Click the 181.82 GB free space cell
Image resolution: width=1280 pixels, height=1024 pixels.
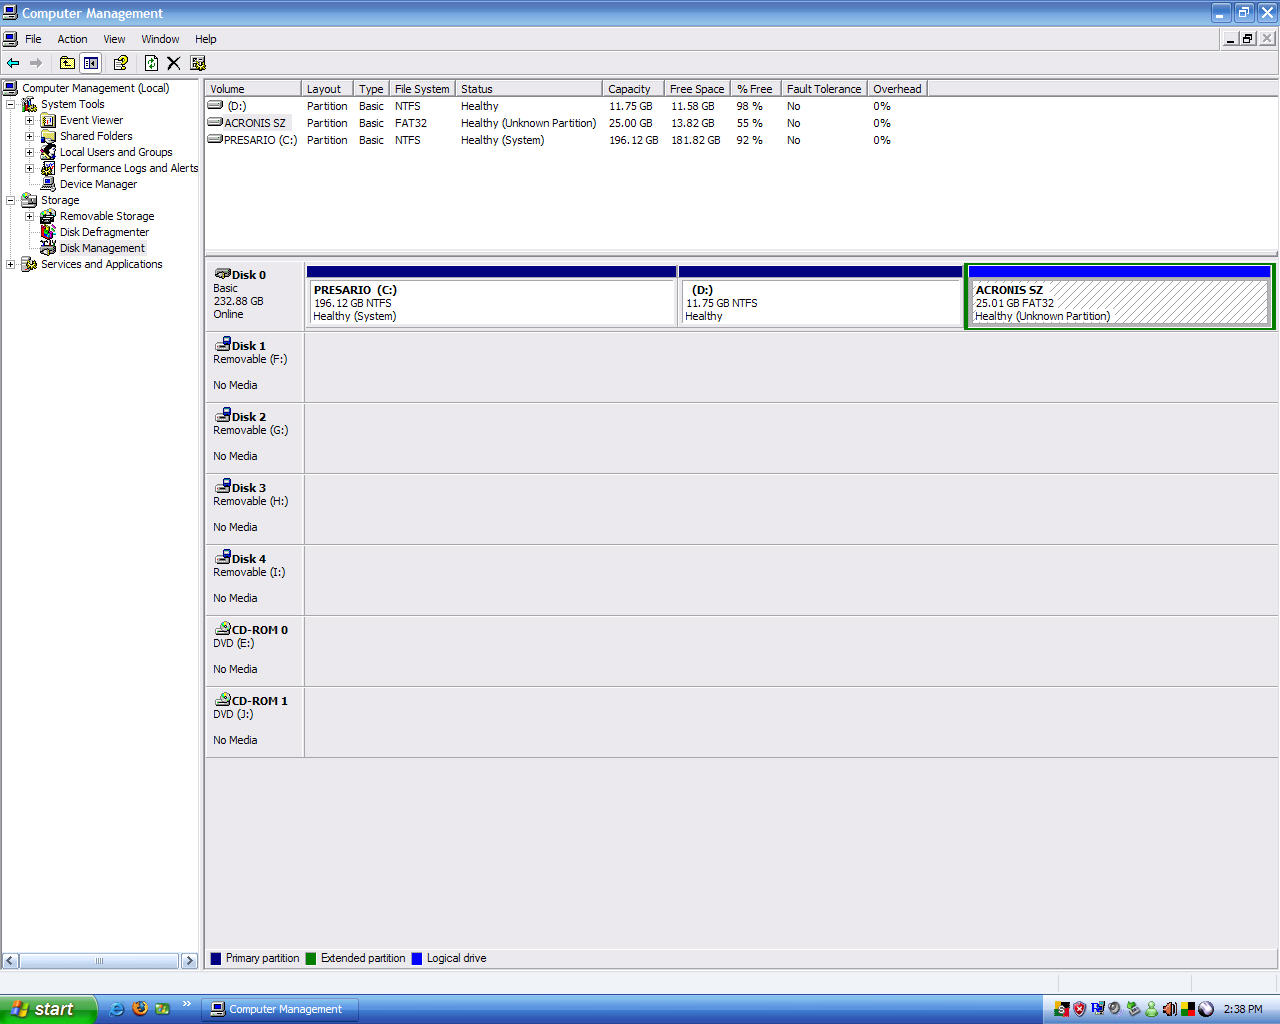point(695,140)
